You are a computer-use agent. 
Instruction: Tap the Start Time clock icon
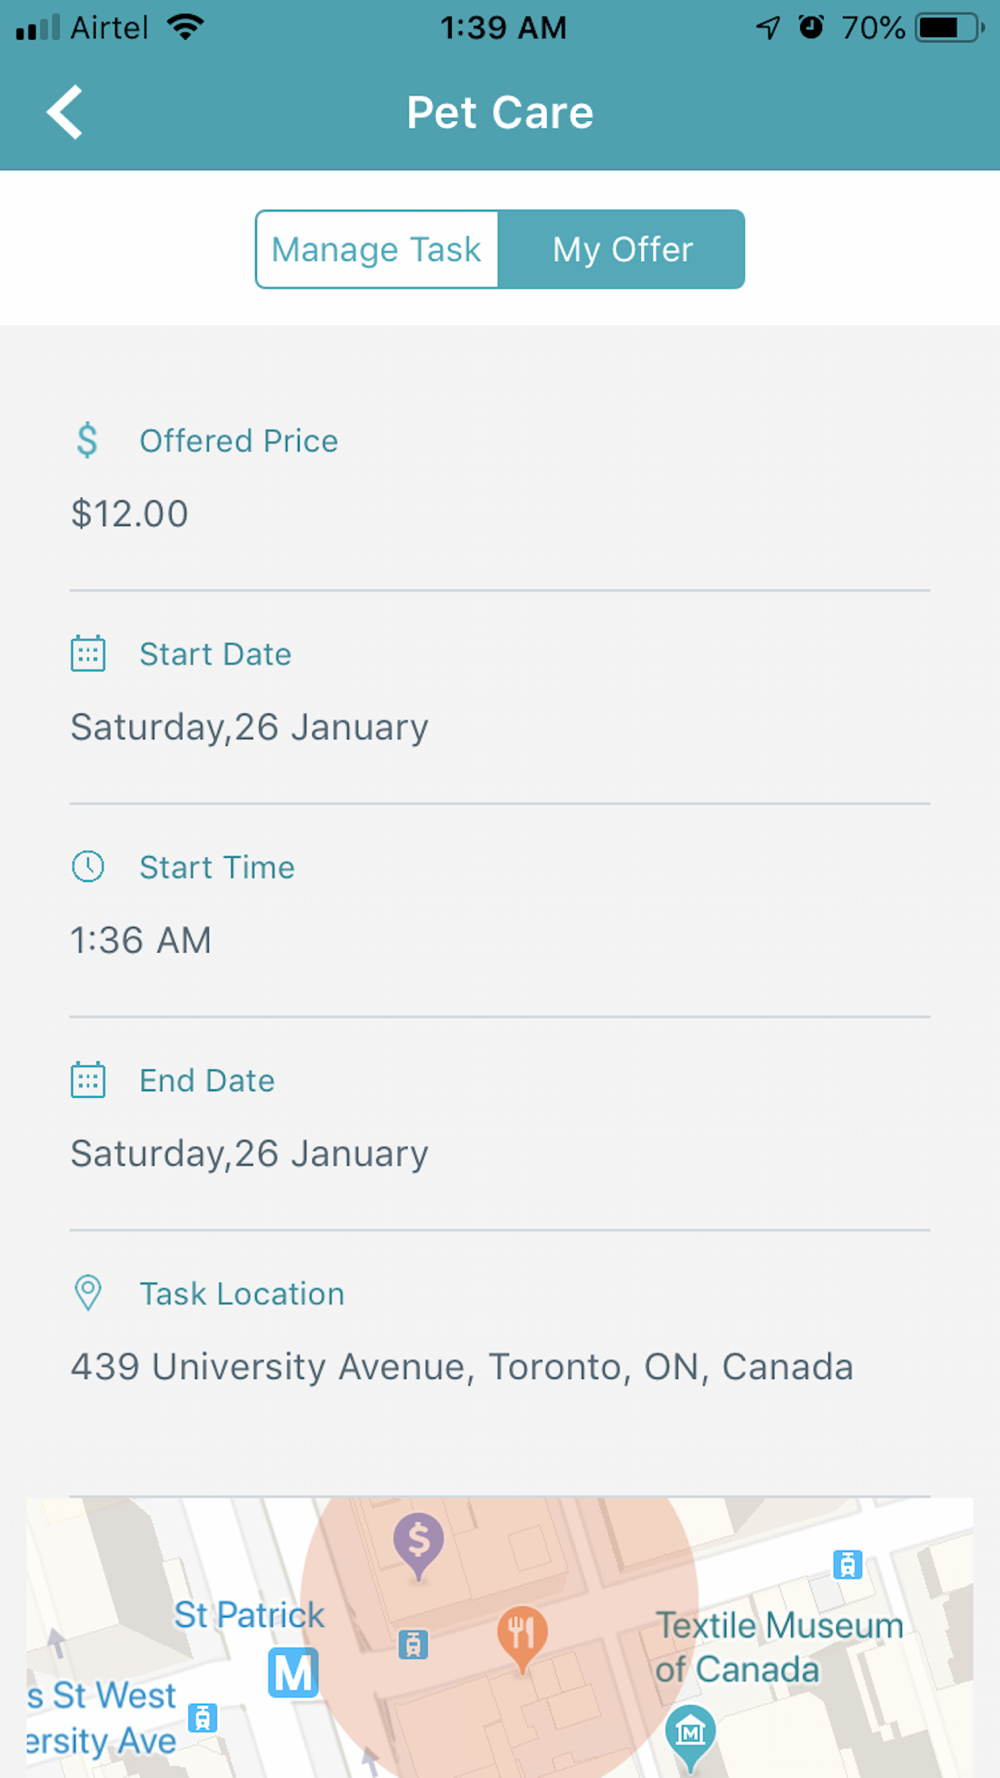[88, 867]
